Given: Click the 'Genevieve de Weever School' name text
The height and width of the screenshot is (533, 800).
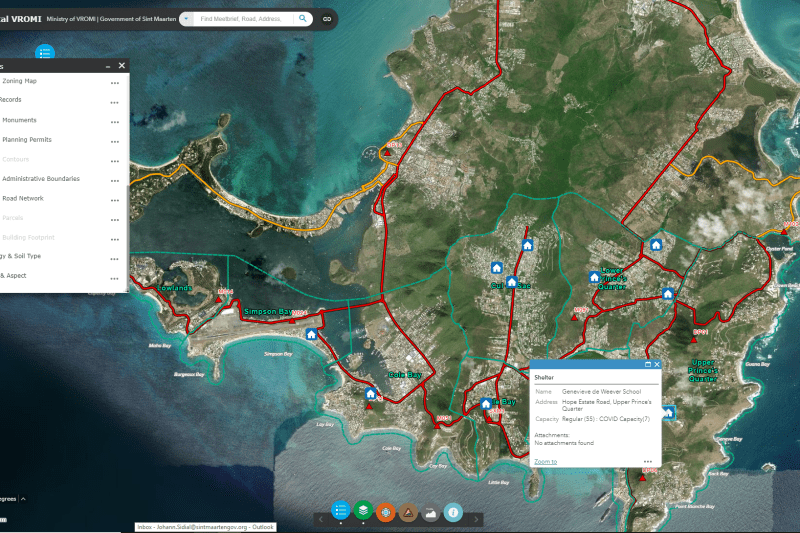Looking at the screenshot, I should (x=602, y=392).
